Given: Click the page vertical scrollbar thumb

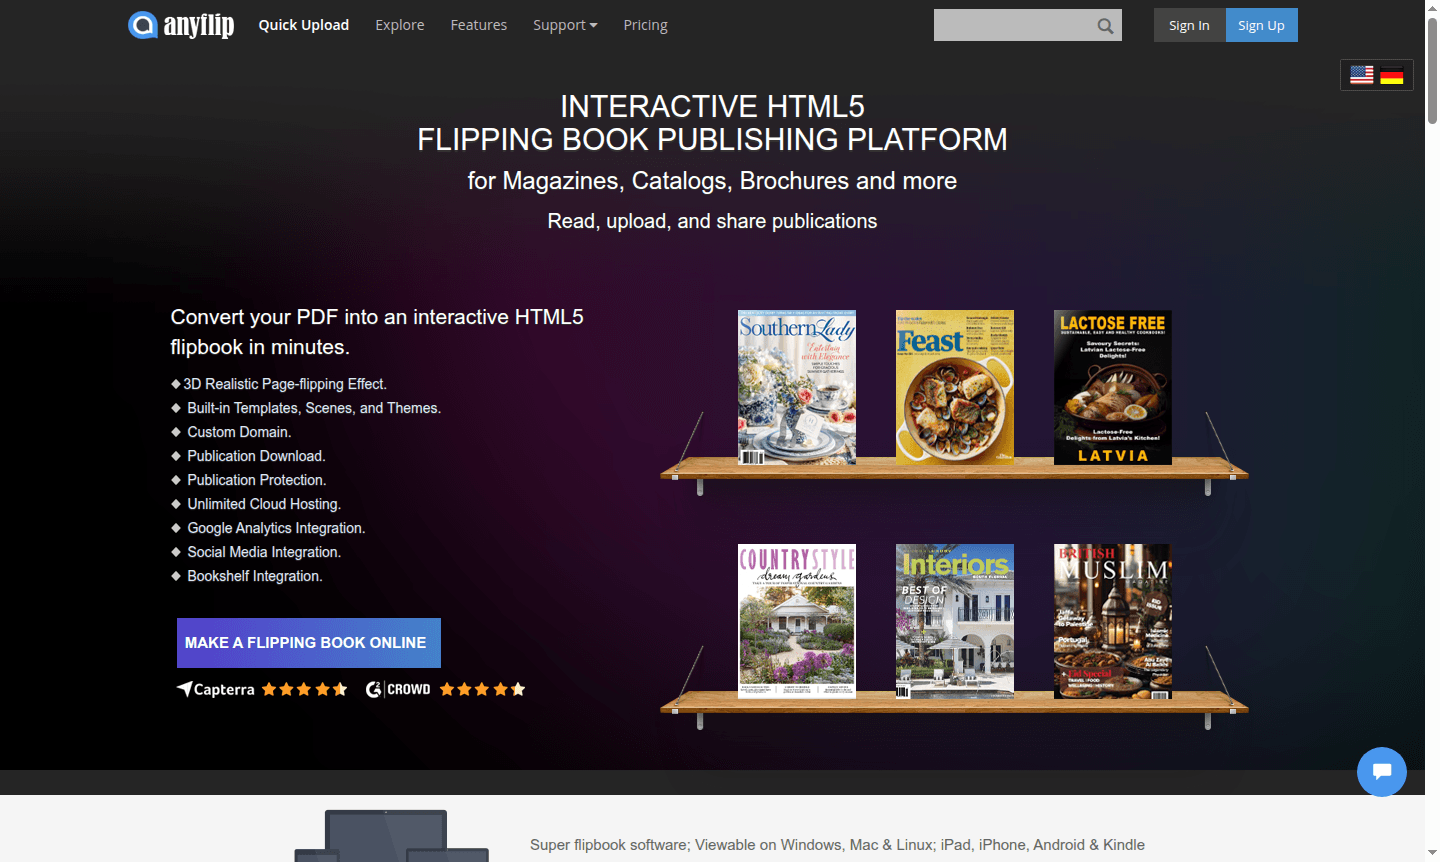Looking at the screenshot, I should point(1432,70).
